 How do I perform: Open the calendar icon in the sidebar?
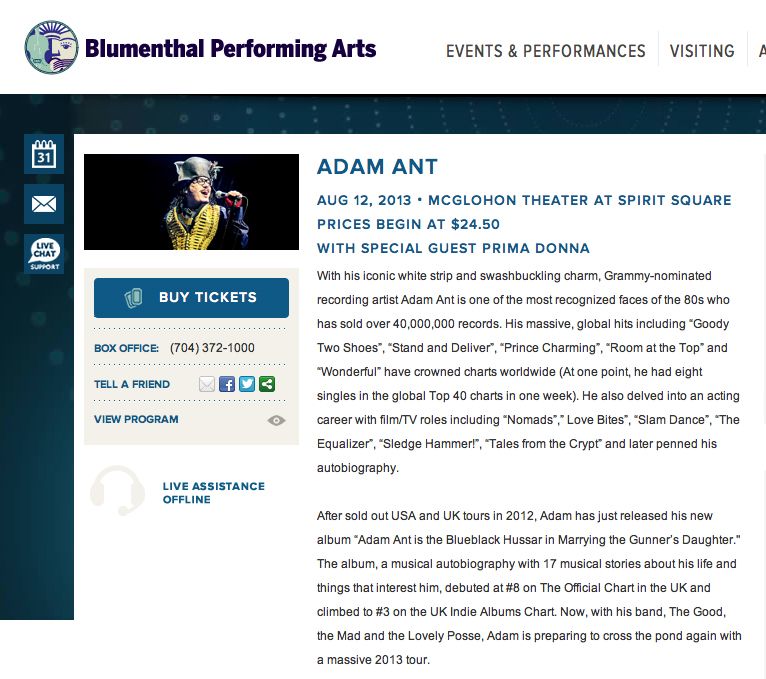pyautogui.click(x=44, y=154)
